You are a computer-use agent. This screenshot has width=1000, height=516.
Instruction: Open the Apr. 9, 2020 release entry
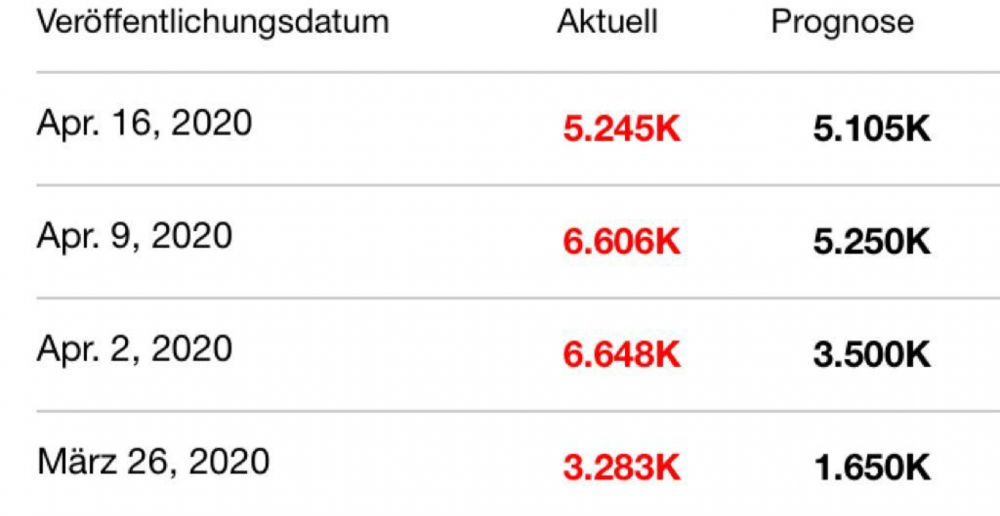tap(134, 237)
